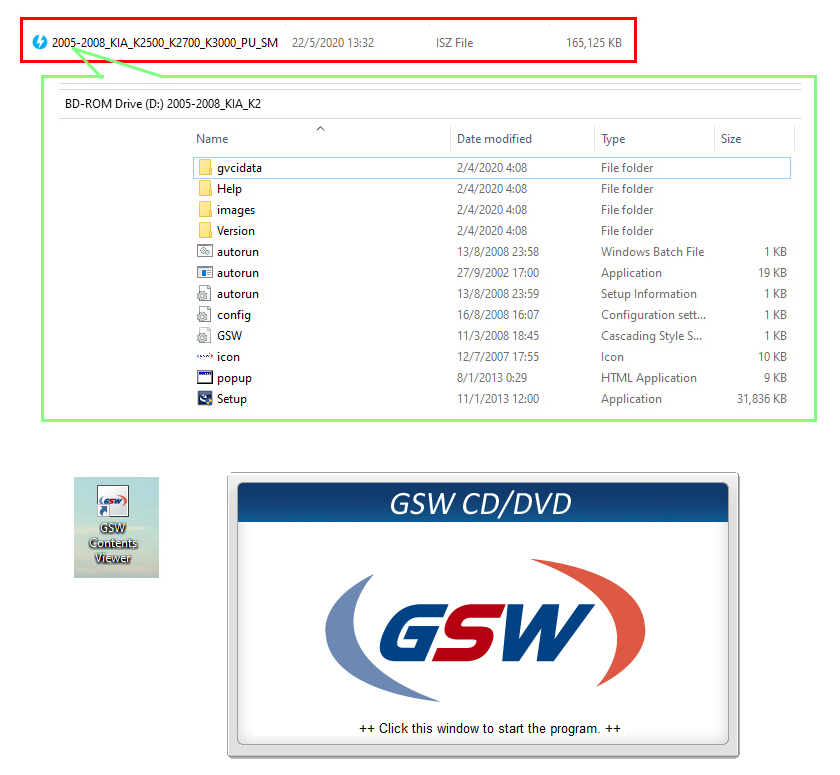Click the autorun Application icon

tap(205, 273)
